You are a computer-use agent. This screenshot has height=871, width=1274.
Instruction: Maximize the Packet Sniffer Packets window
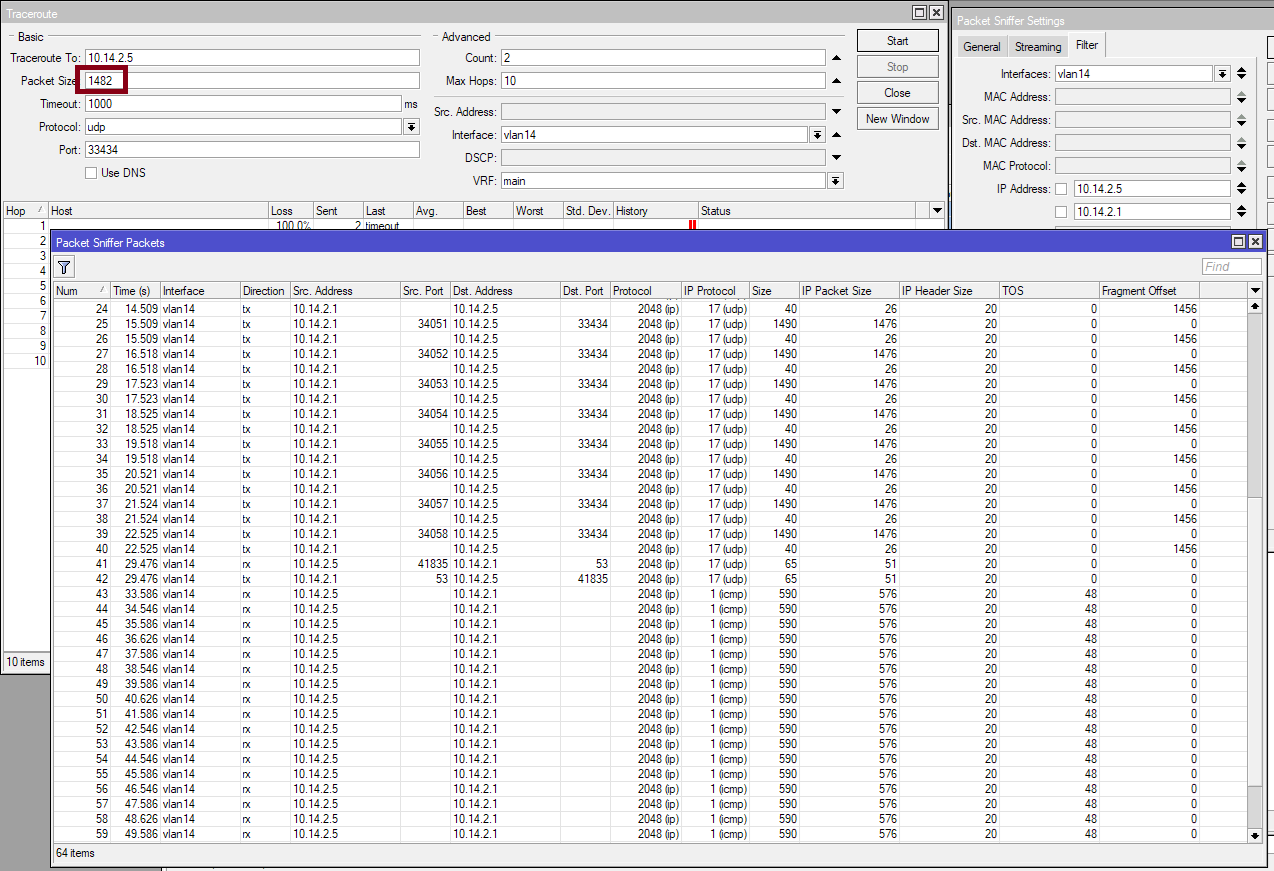(1238, 242)
